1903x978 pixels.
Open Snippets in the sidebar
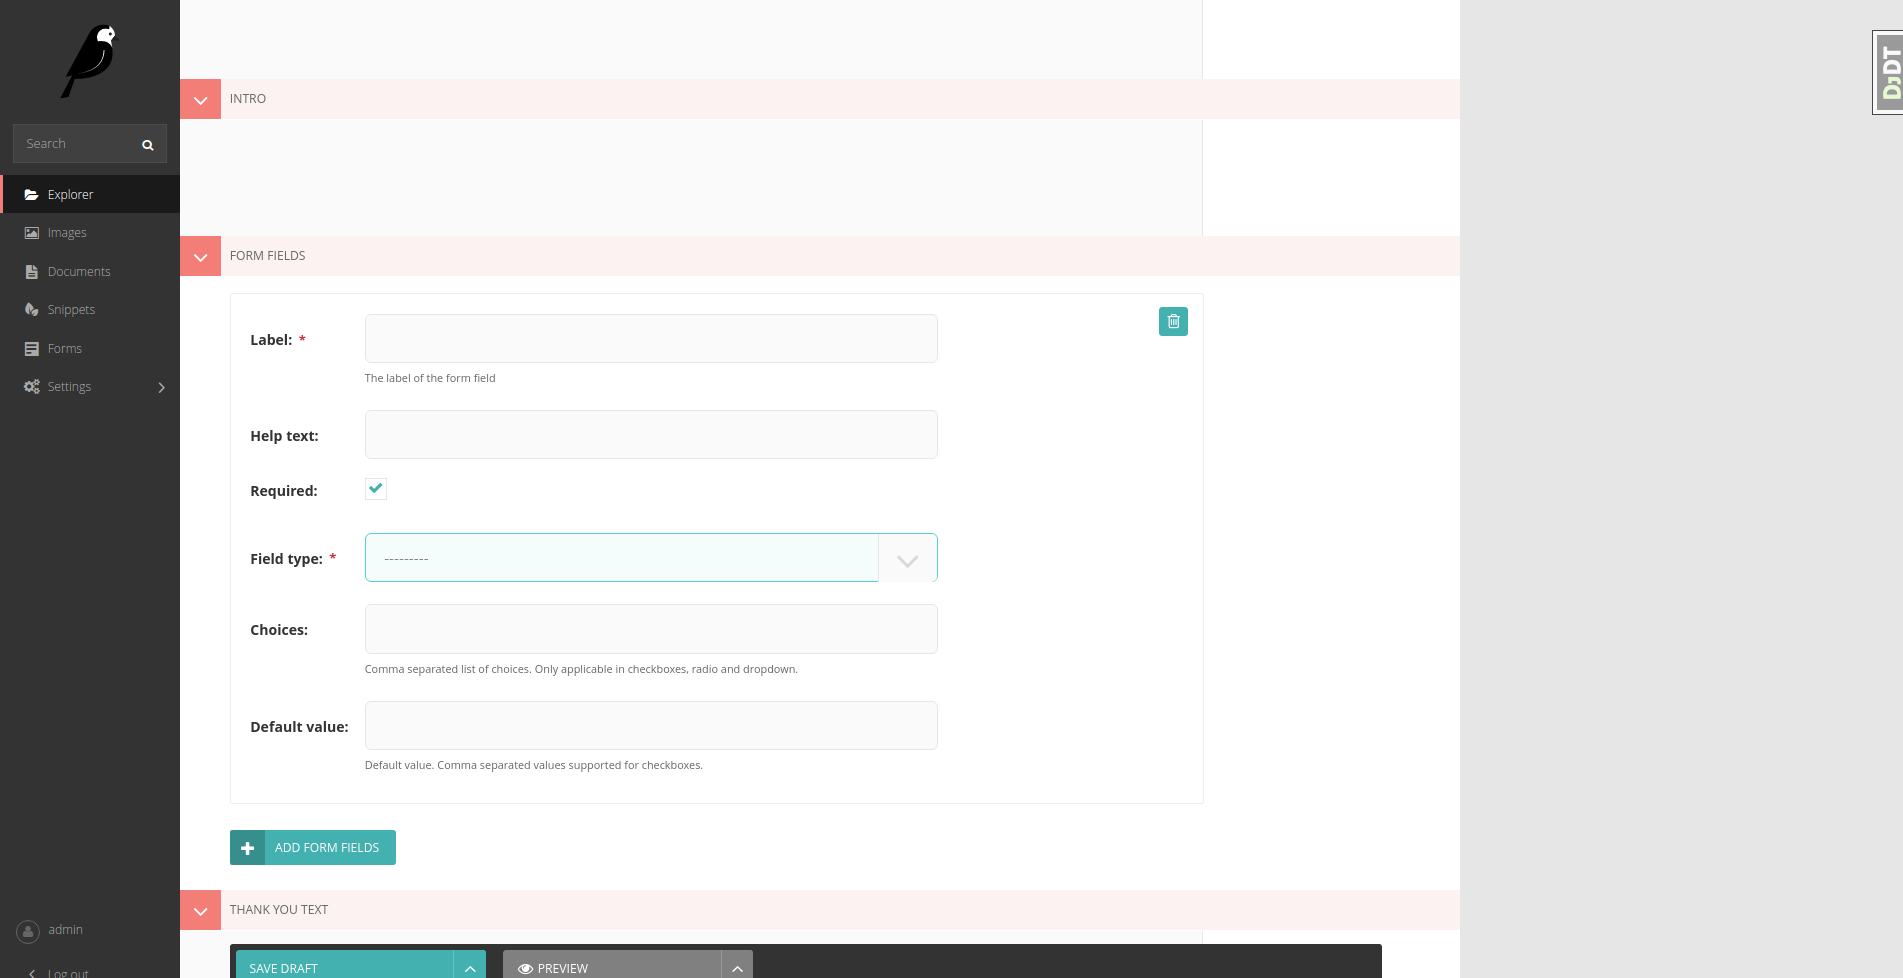click(x=90, y=310)
